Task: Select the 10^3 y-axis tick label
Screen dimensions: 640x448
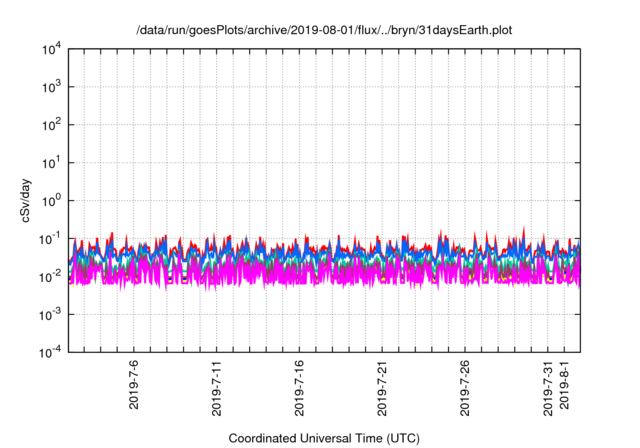Action: tap(53, 88)
